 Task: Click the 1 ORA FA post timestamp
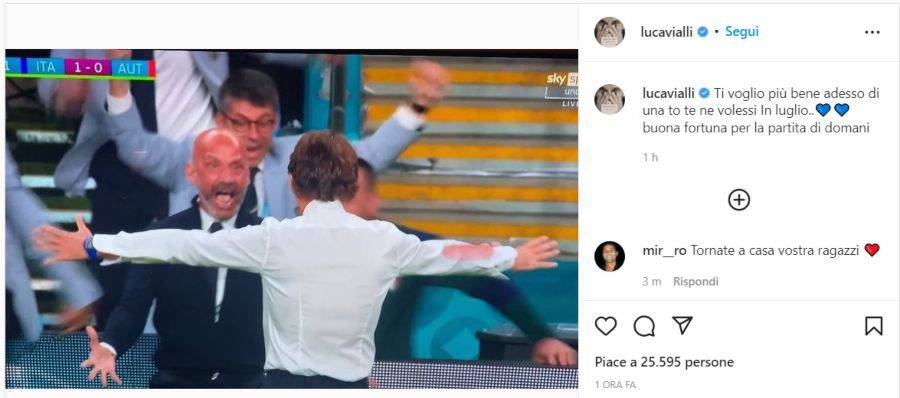pyautogui.click(x=615, y=385)
